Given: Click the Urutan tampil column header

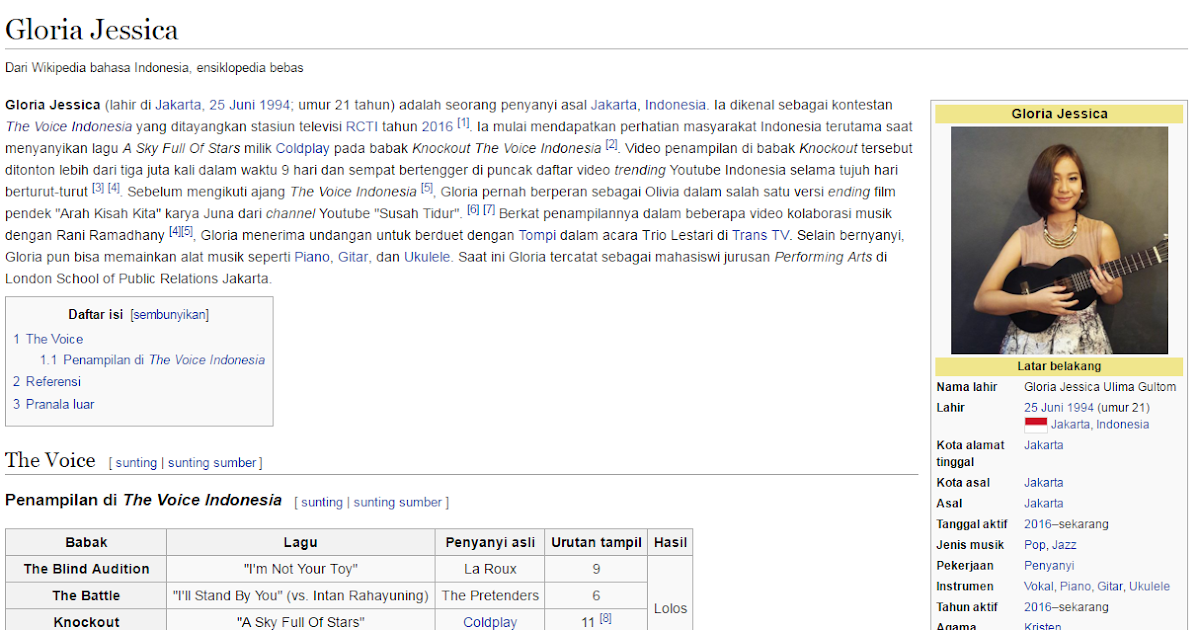Looking at the screenshot, I should 596,543.
